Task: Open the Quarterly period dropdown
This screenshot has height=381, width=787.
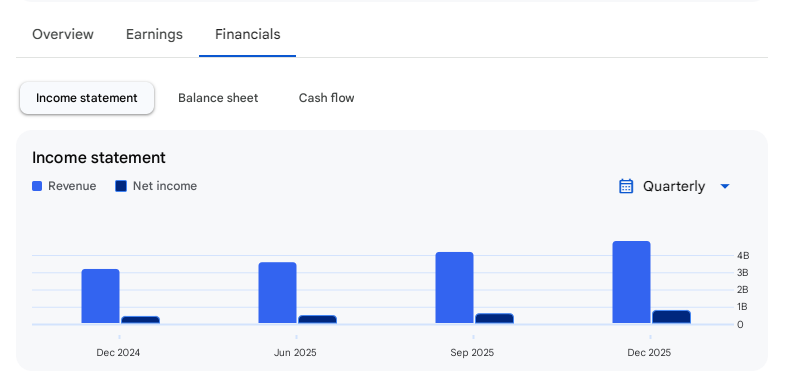Action: pyautogui.click(x=675, y=186)
